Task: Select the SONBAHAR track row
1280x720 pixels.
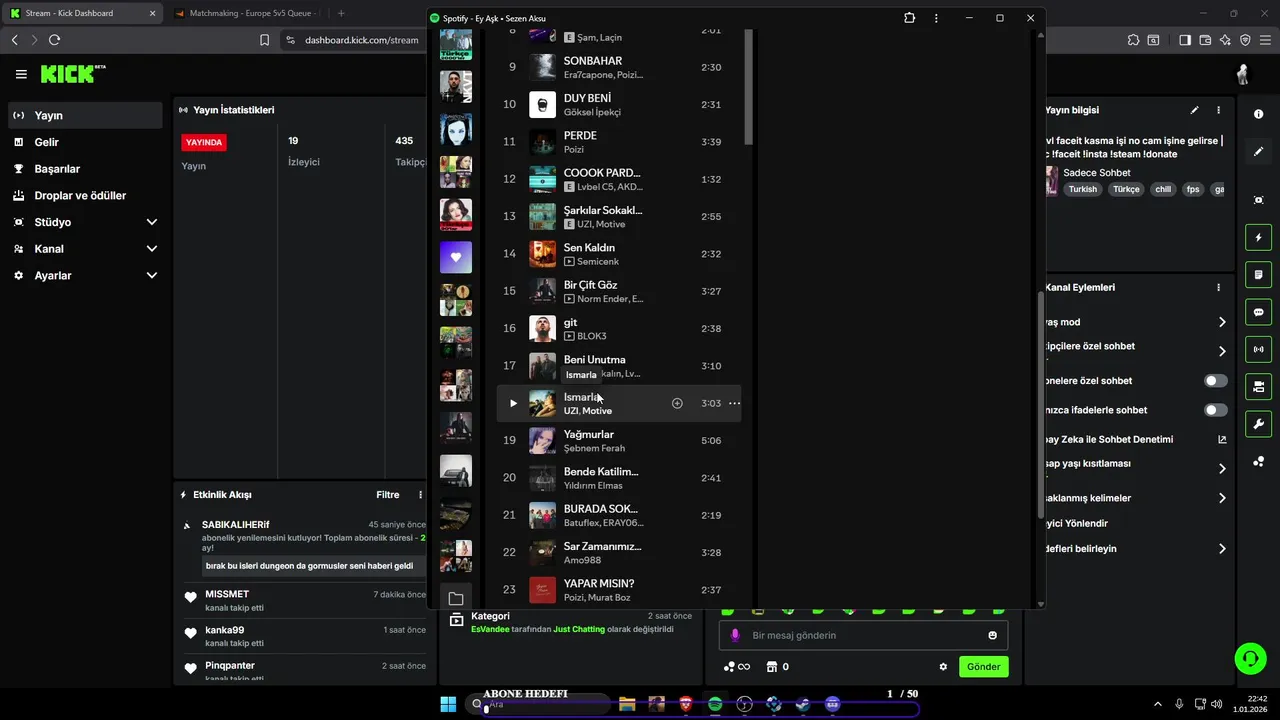Action: 619,68
